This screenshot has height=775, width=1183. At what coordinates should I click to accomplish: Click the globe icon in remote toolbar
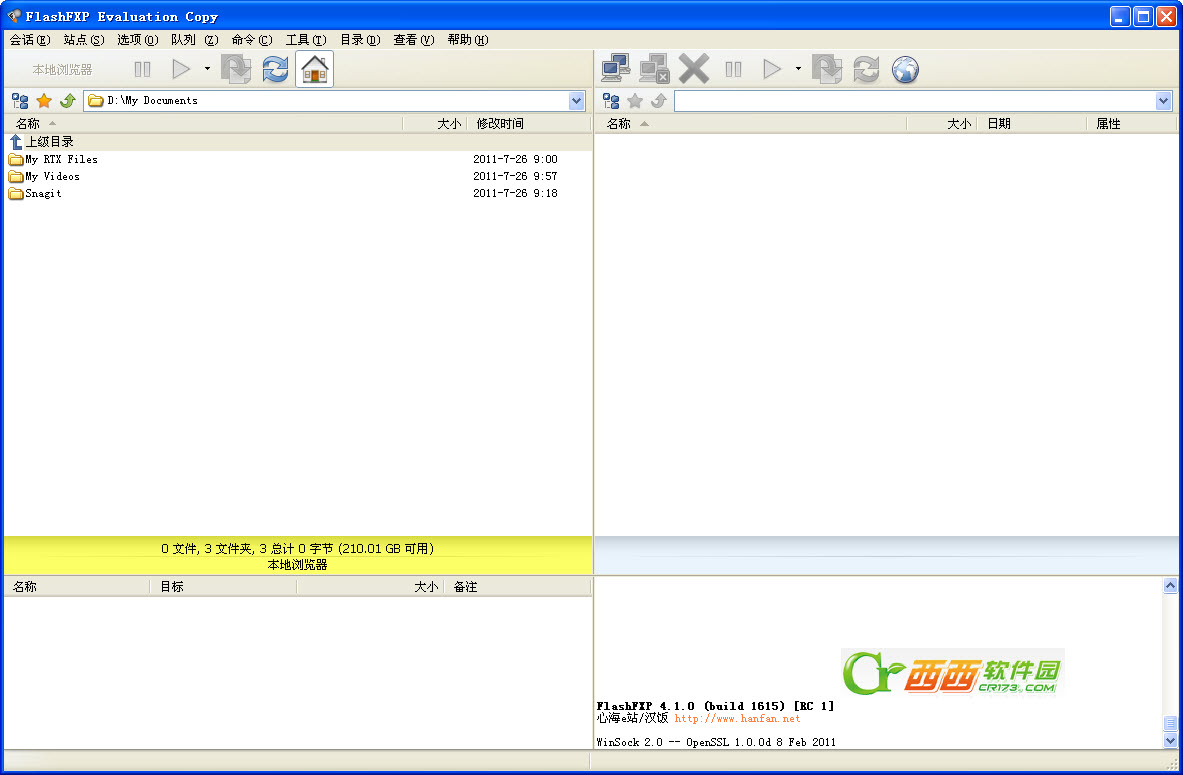[x=905, y=69]
